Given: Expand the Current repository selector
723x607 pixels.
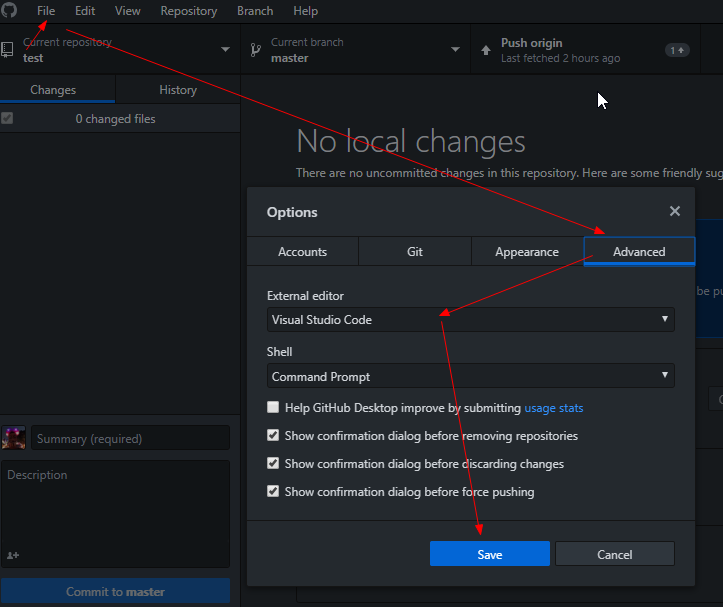Looking at the screenshot, I should point(120,49).
